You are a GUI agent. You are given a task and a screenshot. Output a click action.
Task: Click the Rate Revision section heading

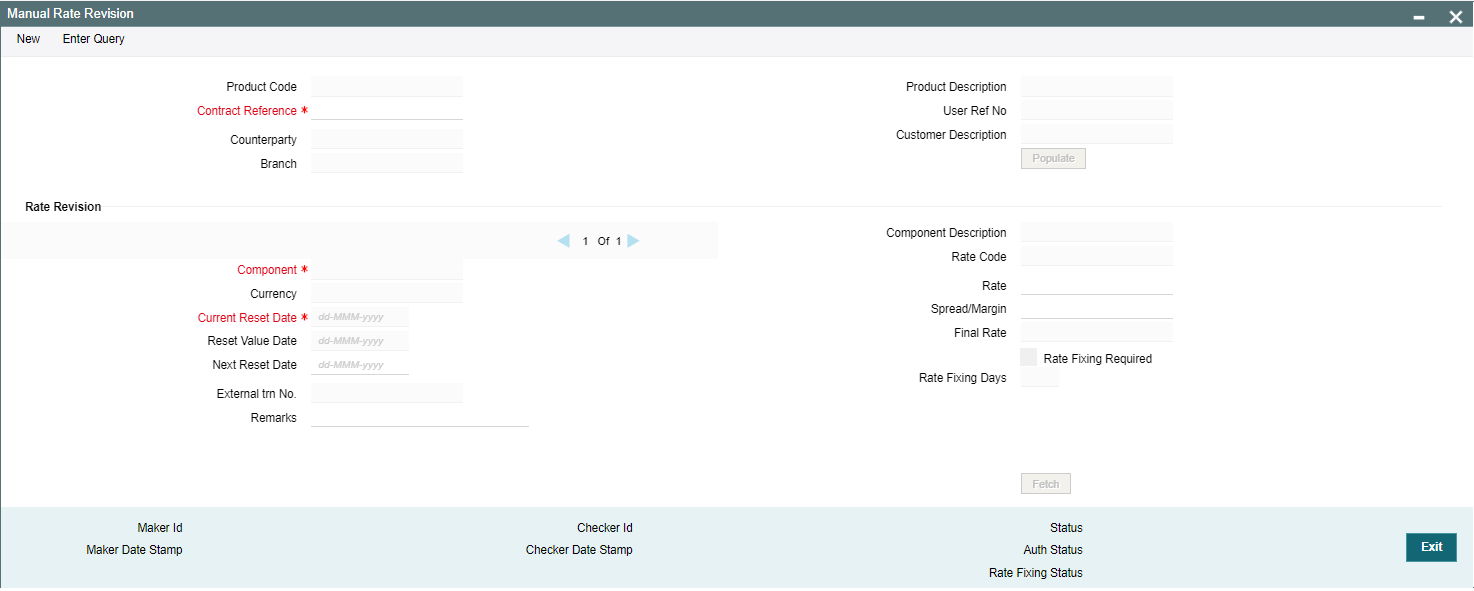point(63,207)
